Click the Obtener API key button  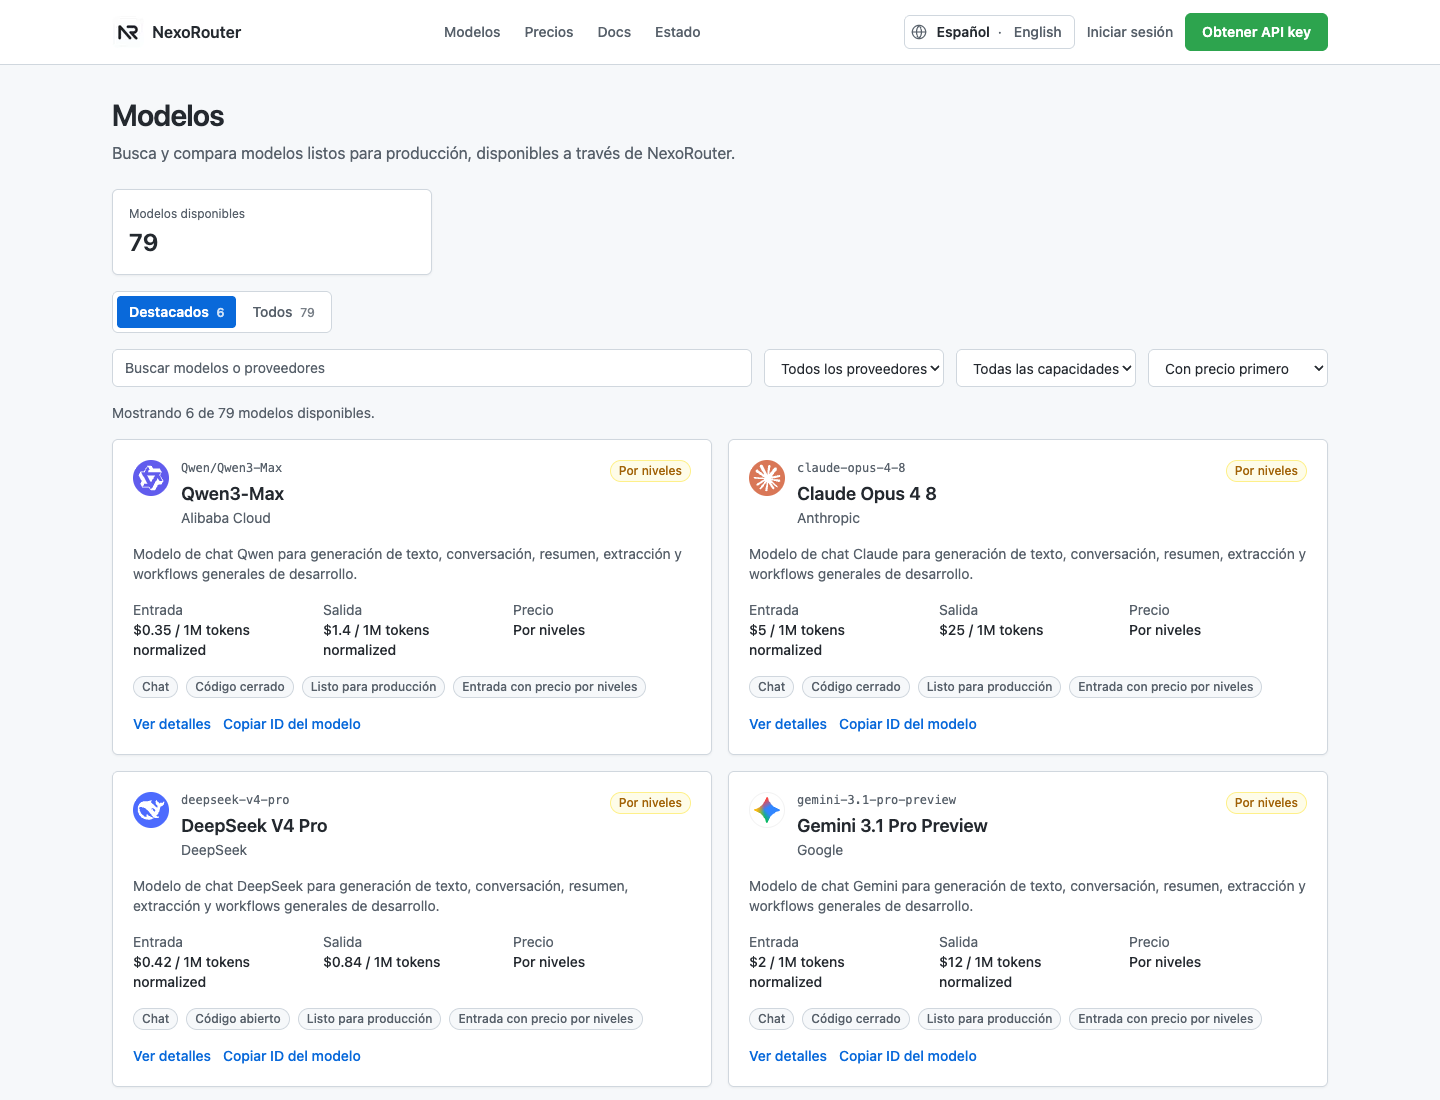pyautogui.click(x=1256, y=32)
